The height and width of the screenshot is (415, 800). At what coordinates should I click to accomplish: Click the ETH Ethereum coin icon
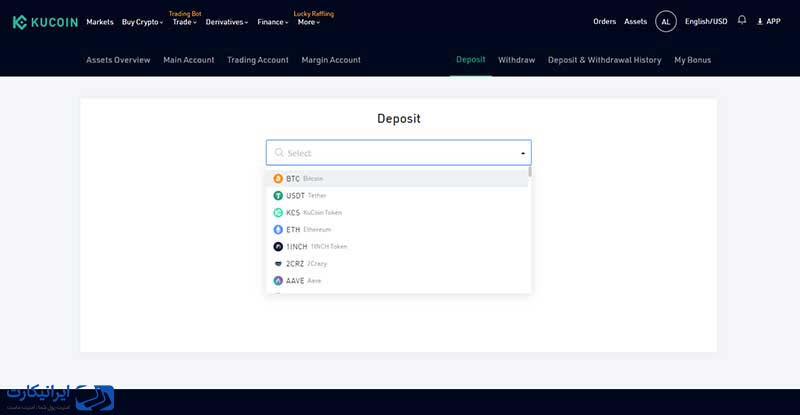click(278, 230)
